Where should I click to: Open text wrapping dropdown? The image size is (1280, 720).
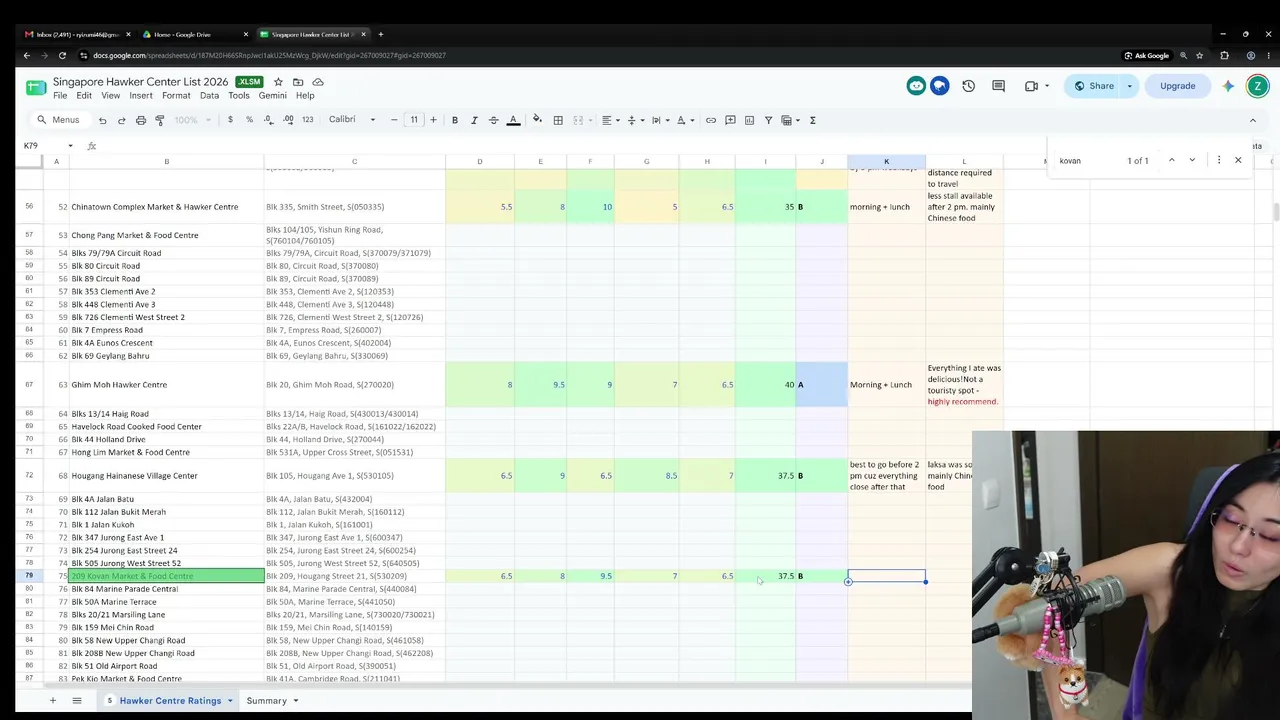tap(659, 120)
